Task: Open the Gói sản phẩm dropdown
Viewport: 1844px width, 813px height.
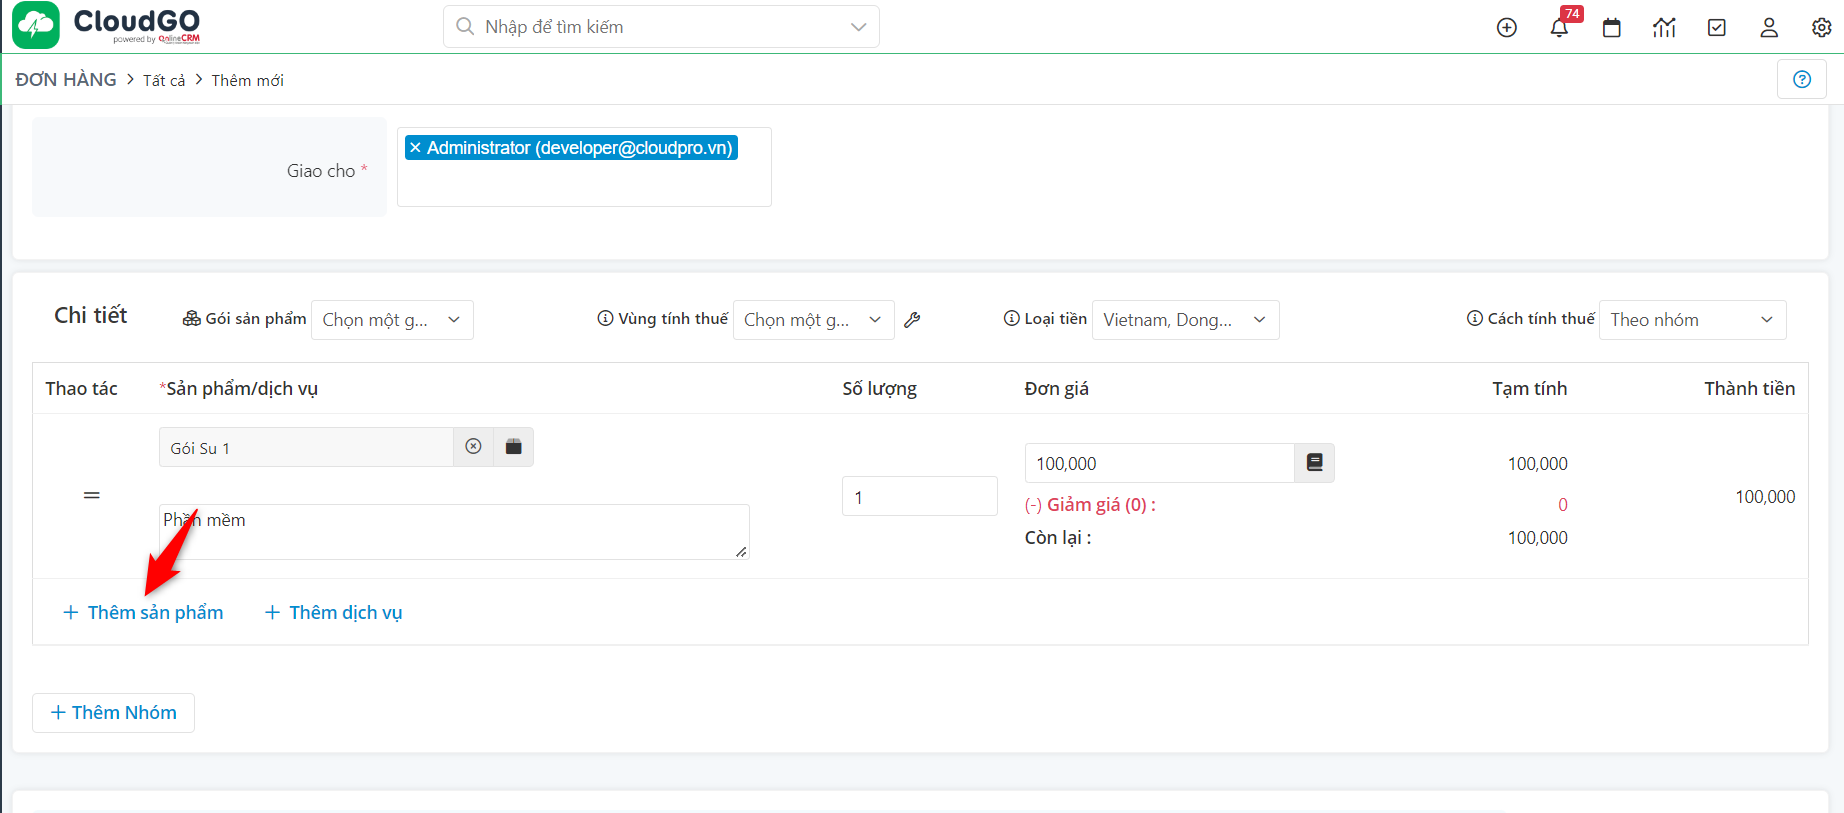Action: pyautogui.click(x=392, y=320)
